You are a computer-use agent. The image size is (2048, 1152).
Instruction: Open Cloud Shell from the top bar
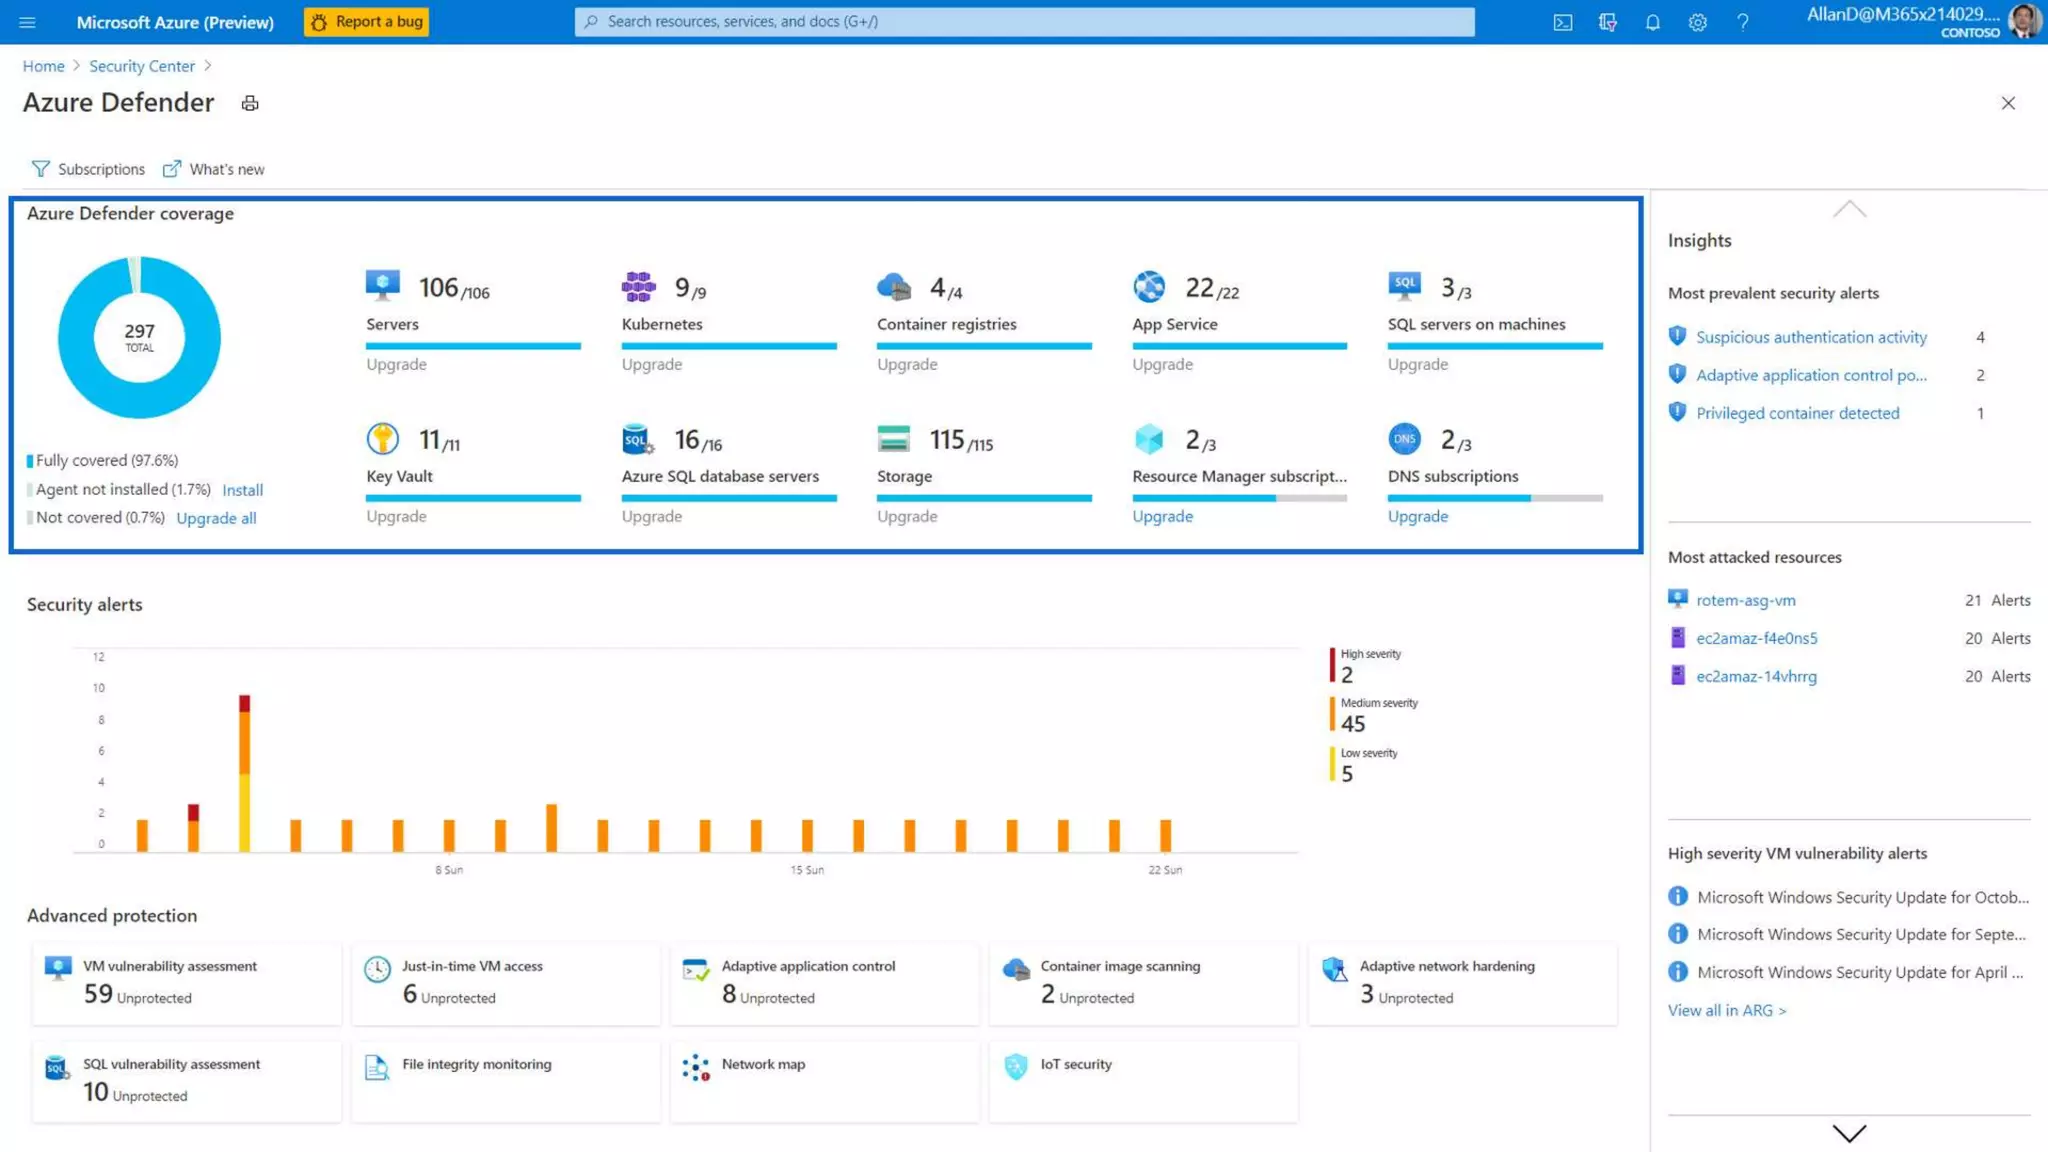point(1562,22)
